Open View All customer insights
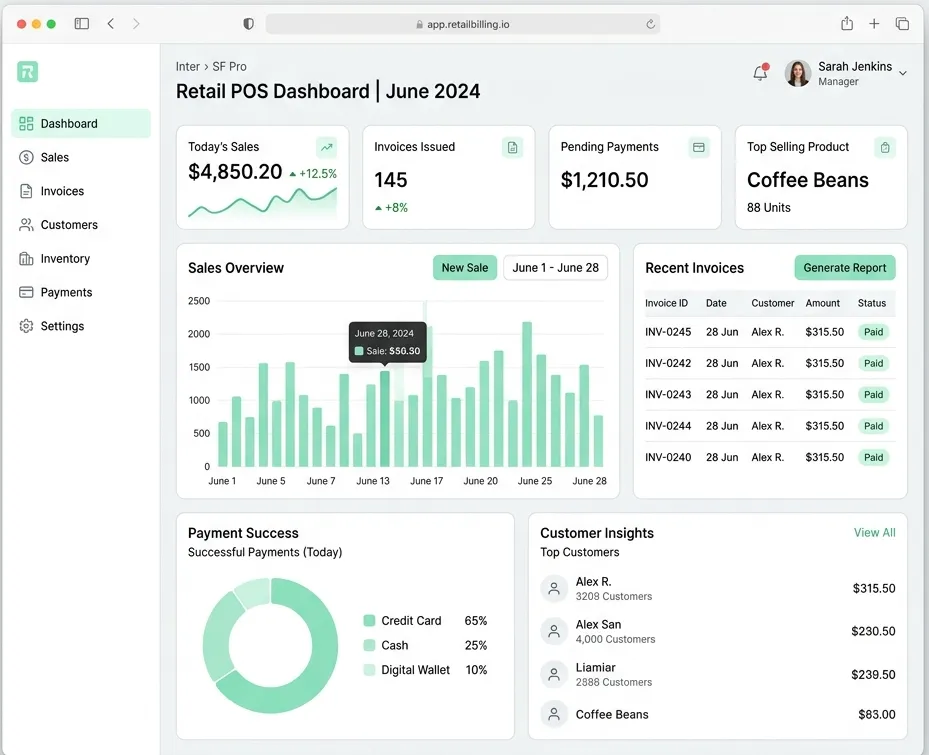929x755 pixels. coord(874,533)
